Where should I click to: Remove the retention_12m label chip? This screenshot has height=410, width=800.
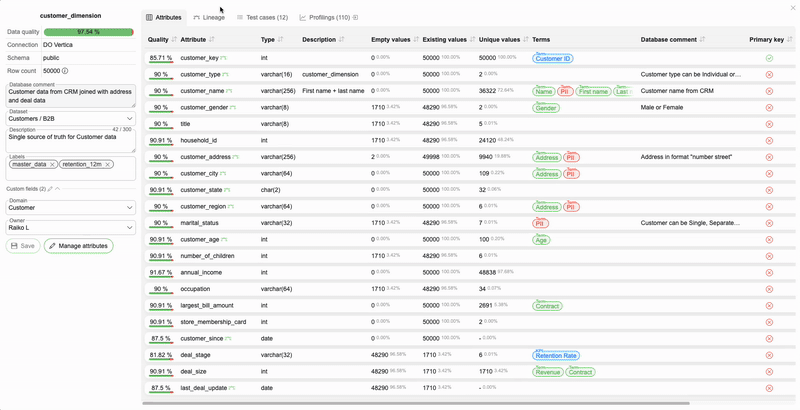(108, 164)
